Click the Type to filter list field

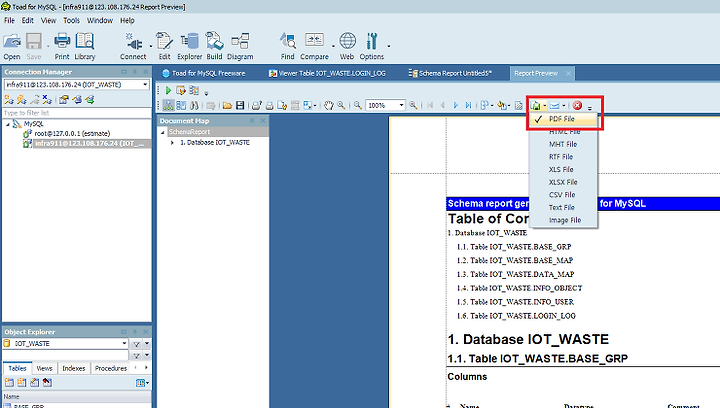click(77, 113)
